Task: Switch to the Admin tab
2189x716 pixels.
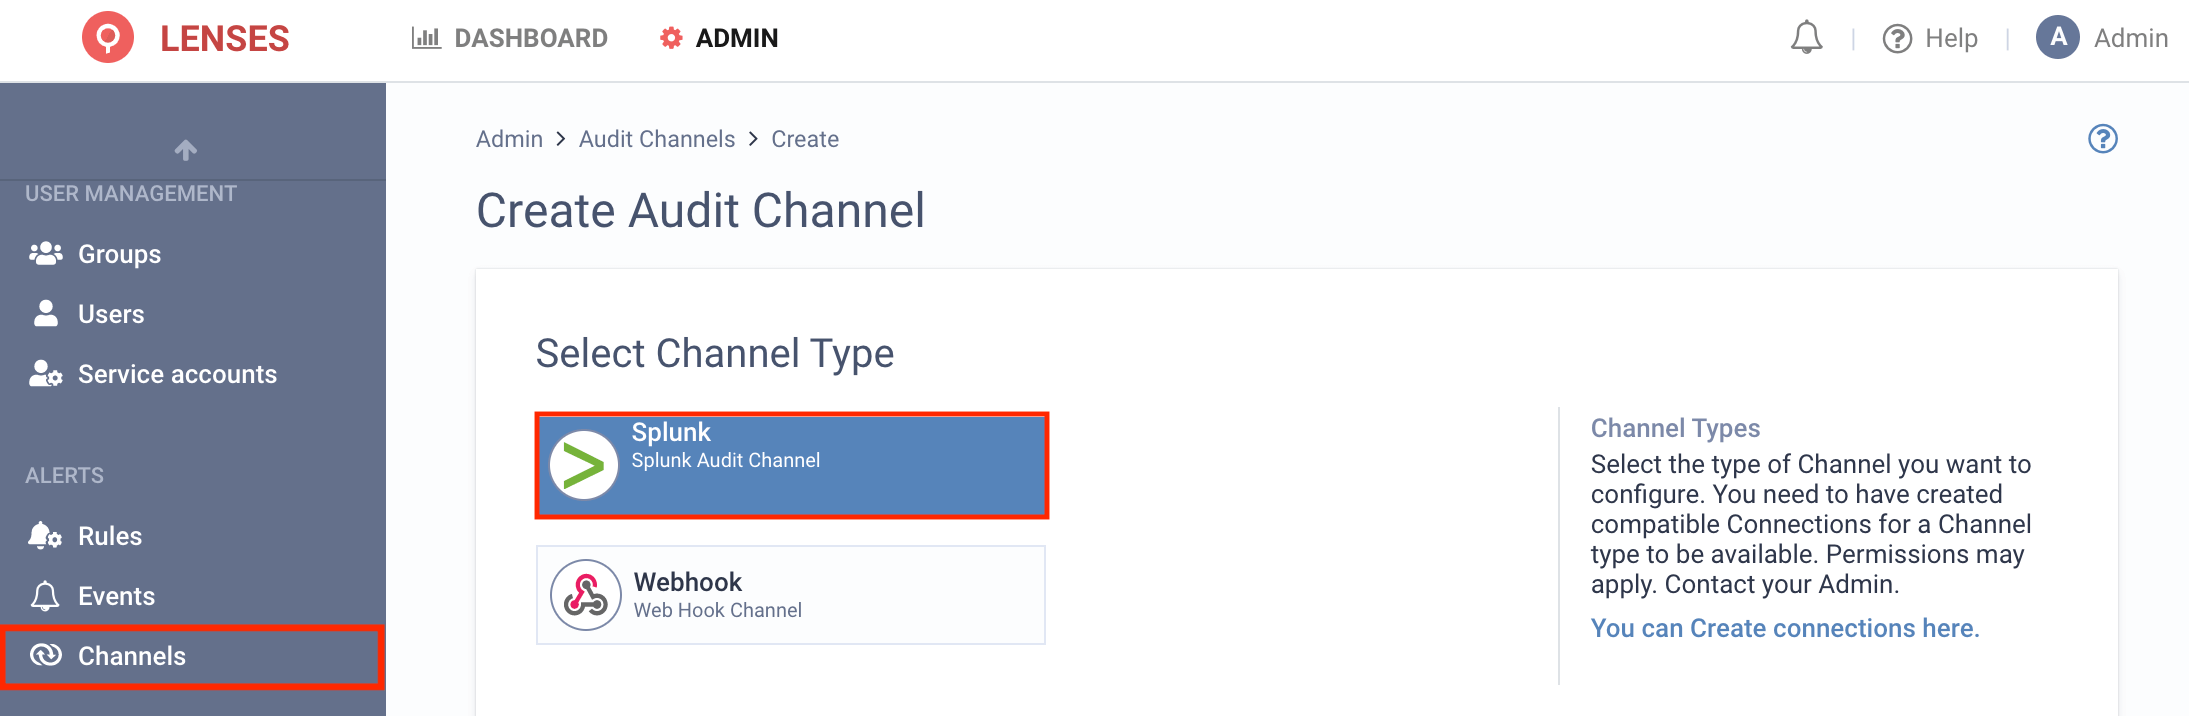Action: click(x=719, y=38)
